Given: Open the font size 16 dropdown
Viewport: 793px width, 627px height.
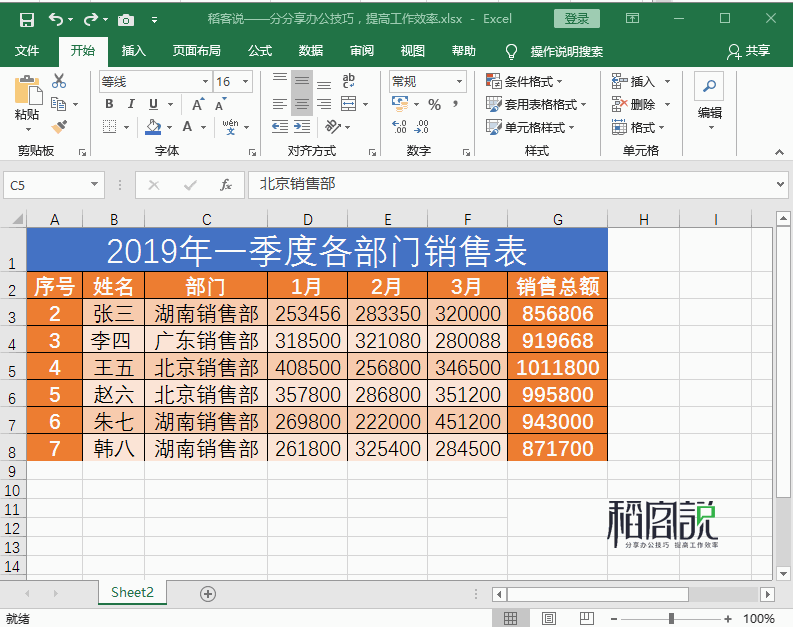Looking at the screenshot, I should click(245, 81).
